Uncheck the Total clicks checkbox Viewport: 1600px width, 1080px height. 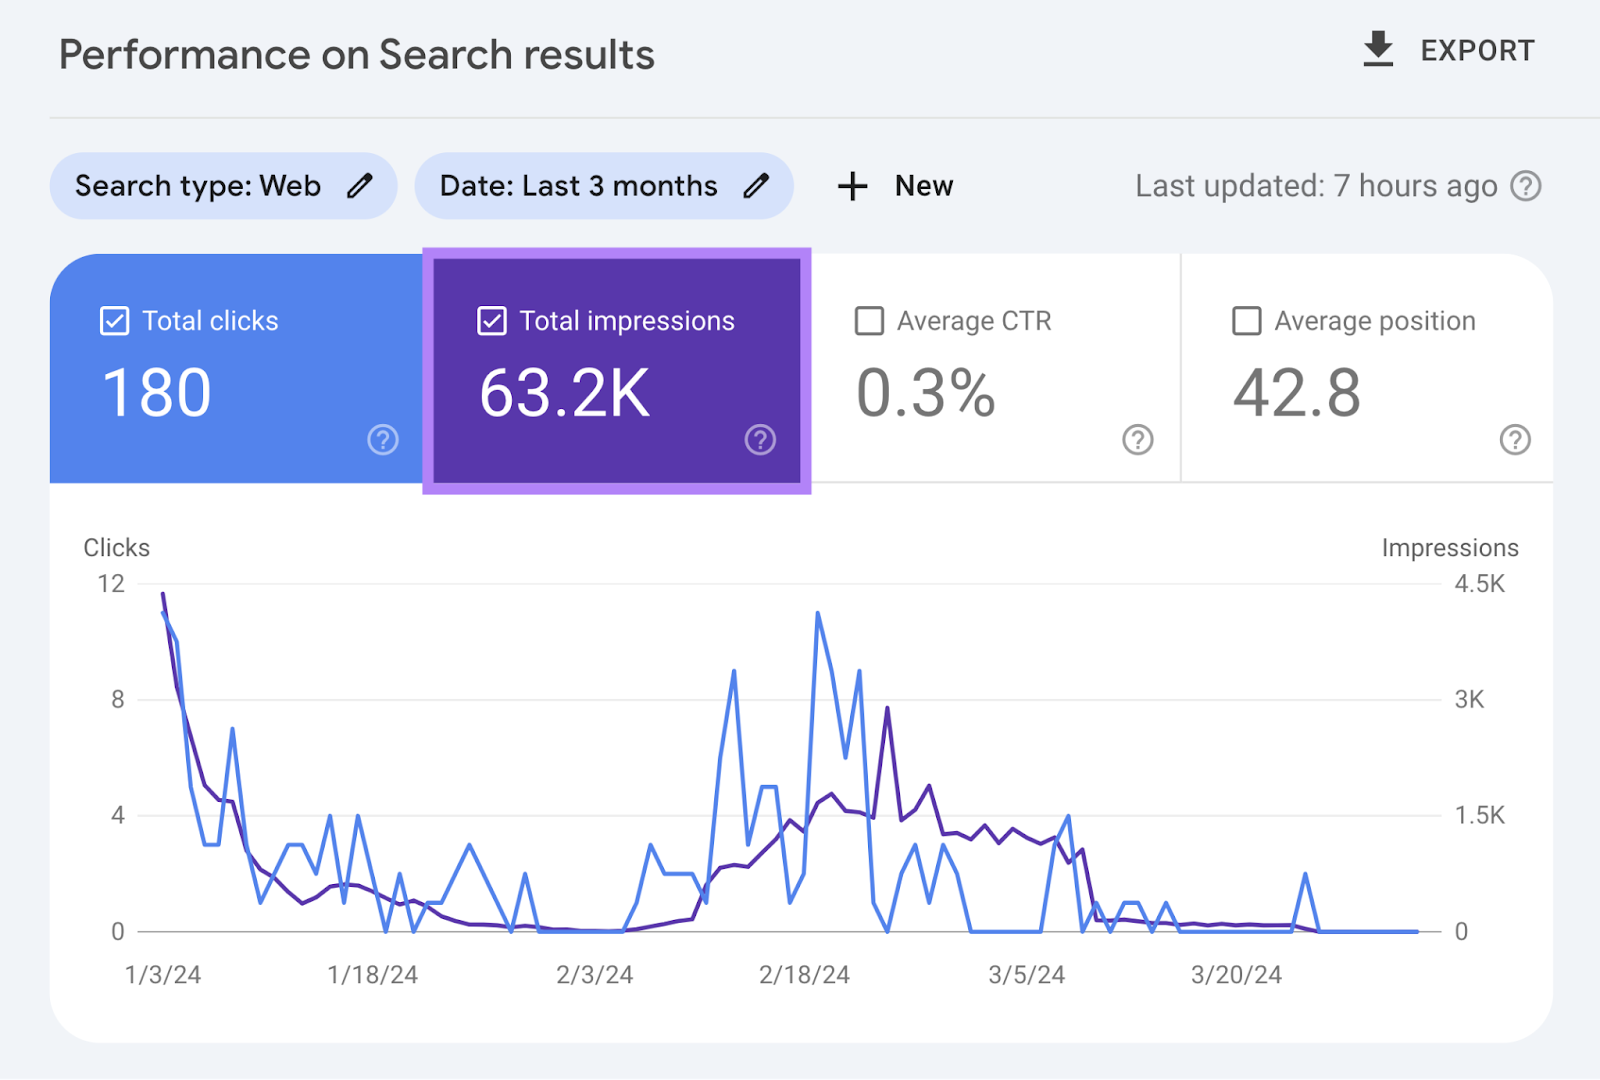tap(113, 320)
